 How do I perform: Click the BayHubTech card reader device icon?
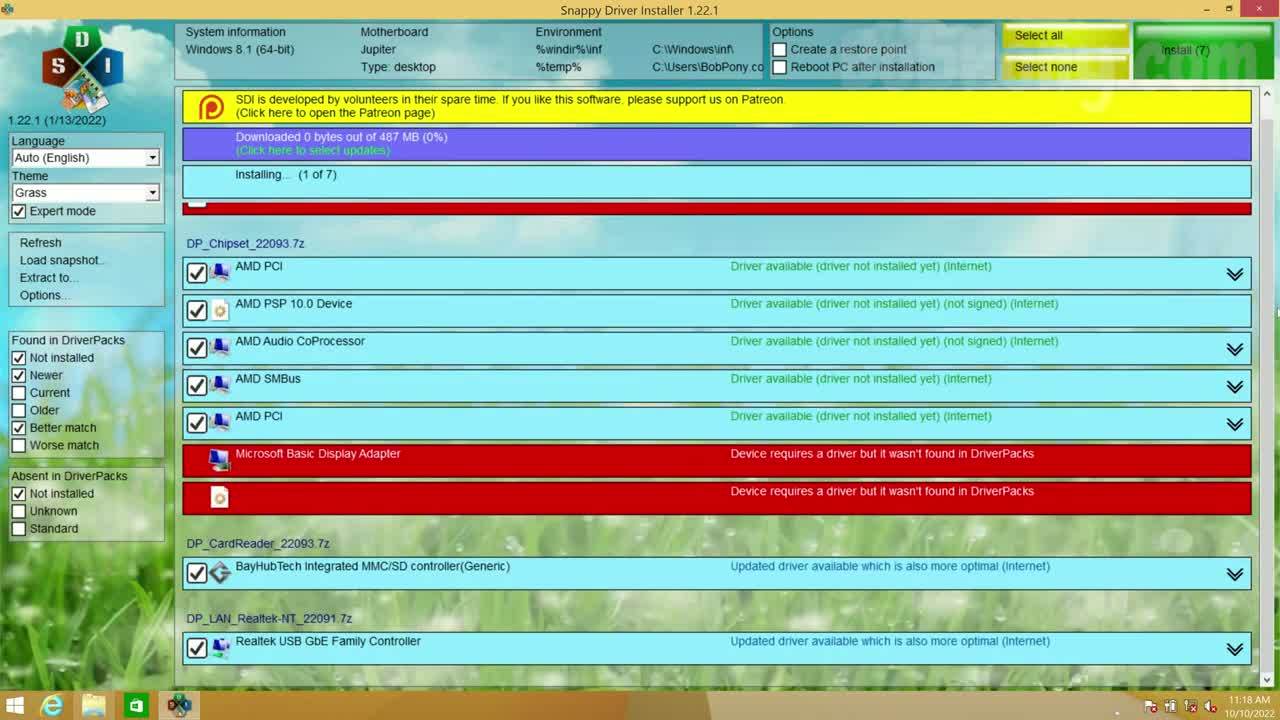[220, 573]
